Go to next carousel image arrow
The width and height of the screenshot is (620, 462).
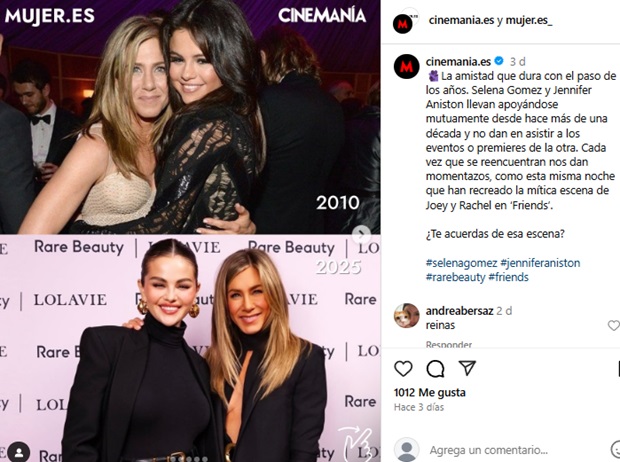click(361, 234)
